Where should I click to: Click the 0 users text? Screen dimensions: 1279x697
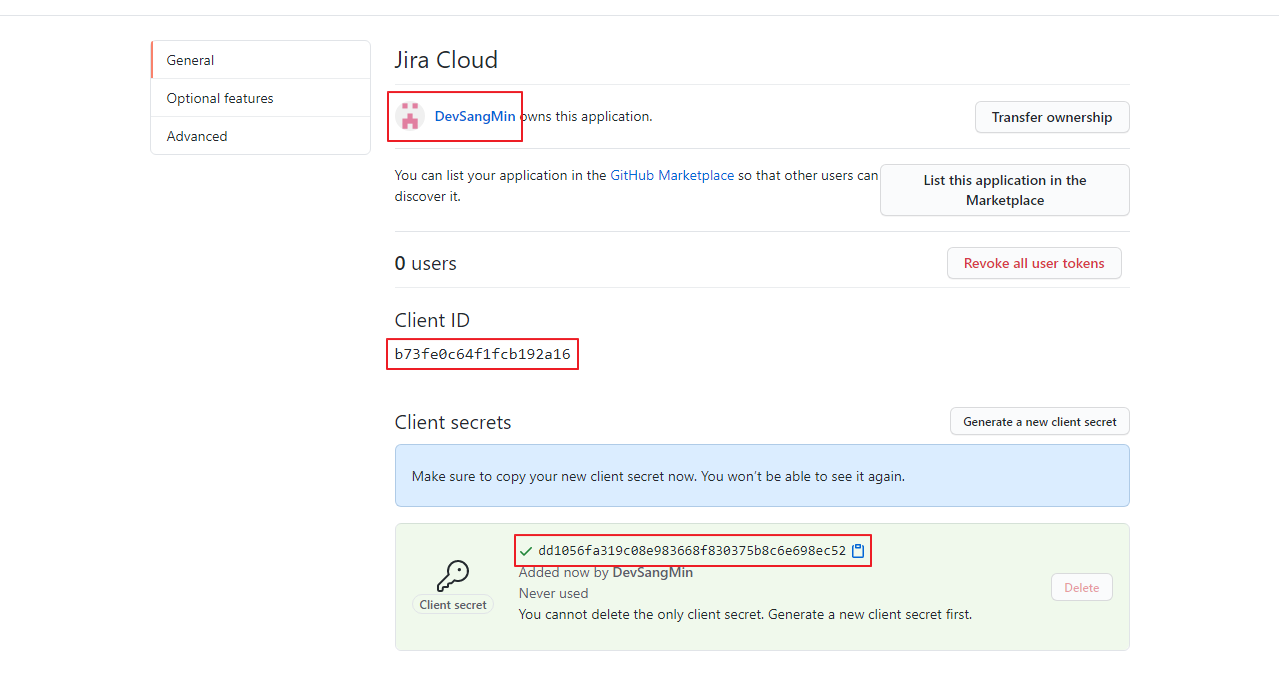[x=426, y=264]
